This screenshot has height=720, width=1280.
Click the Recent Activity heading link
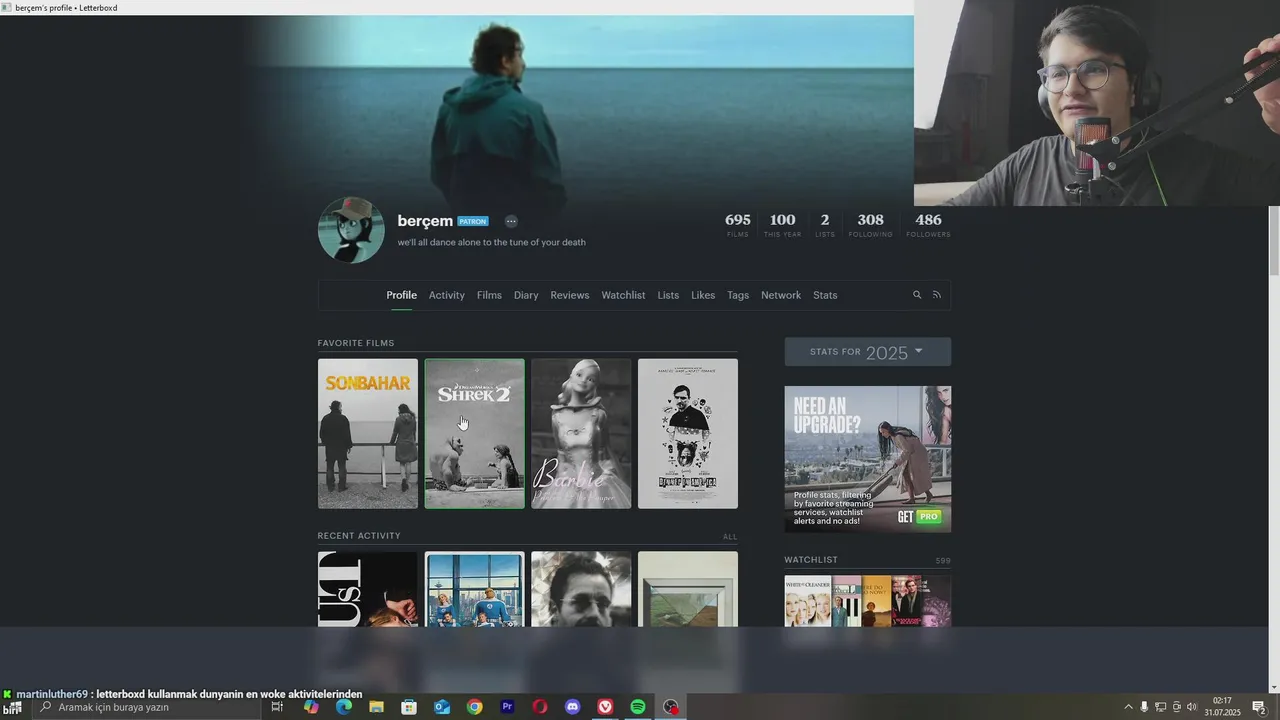pyautogui.click(x=359, y=536)
